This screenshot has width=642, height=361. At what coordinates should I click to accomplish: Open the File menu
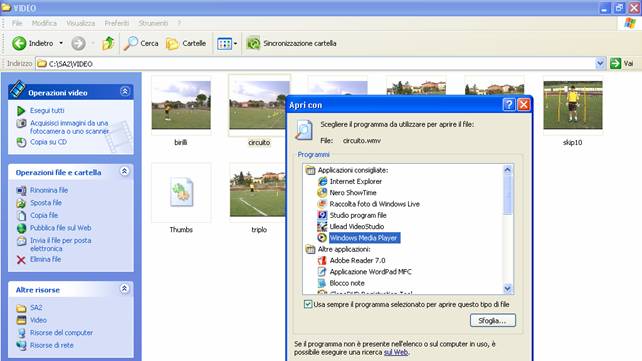coord(17,23)
